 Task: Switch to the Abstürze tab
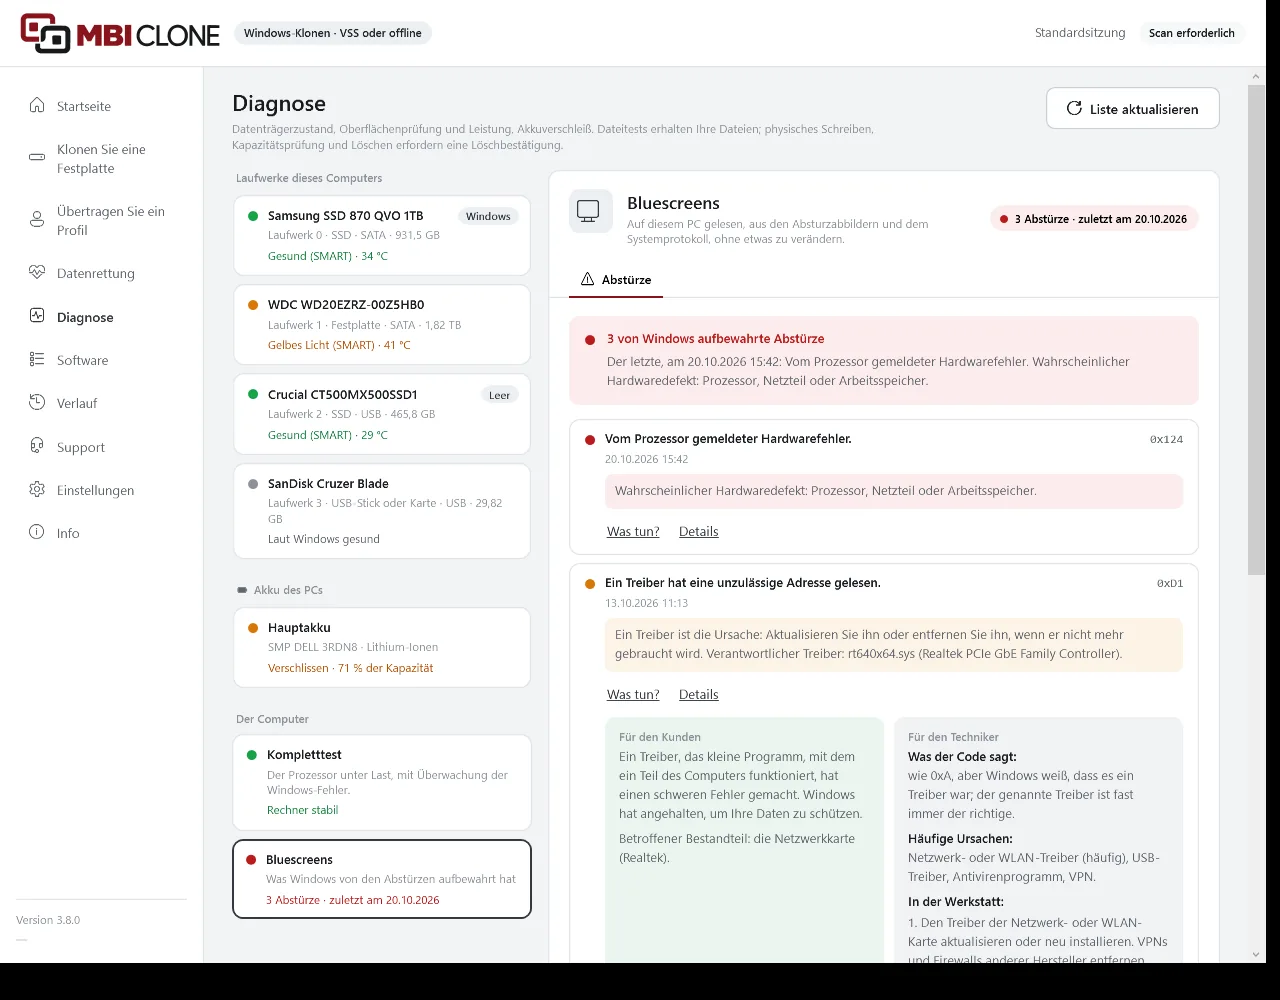click(616, 280)
